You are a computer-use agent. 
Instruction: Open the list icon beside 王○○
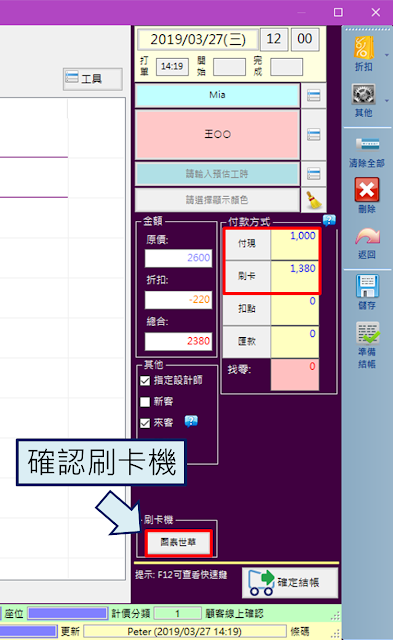tap(313, 134)
